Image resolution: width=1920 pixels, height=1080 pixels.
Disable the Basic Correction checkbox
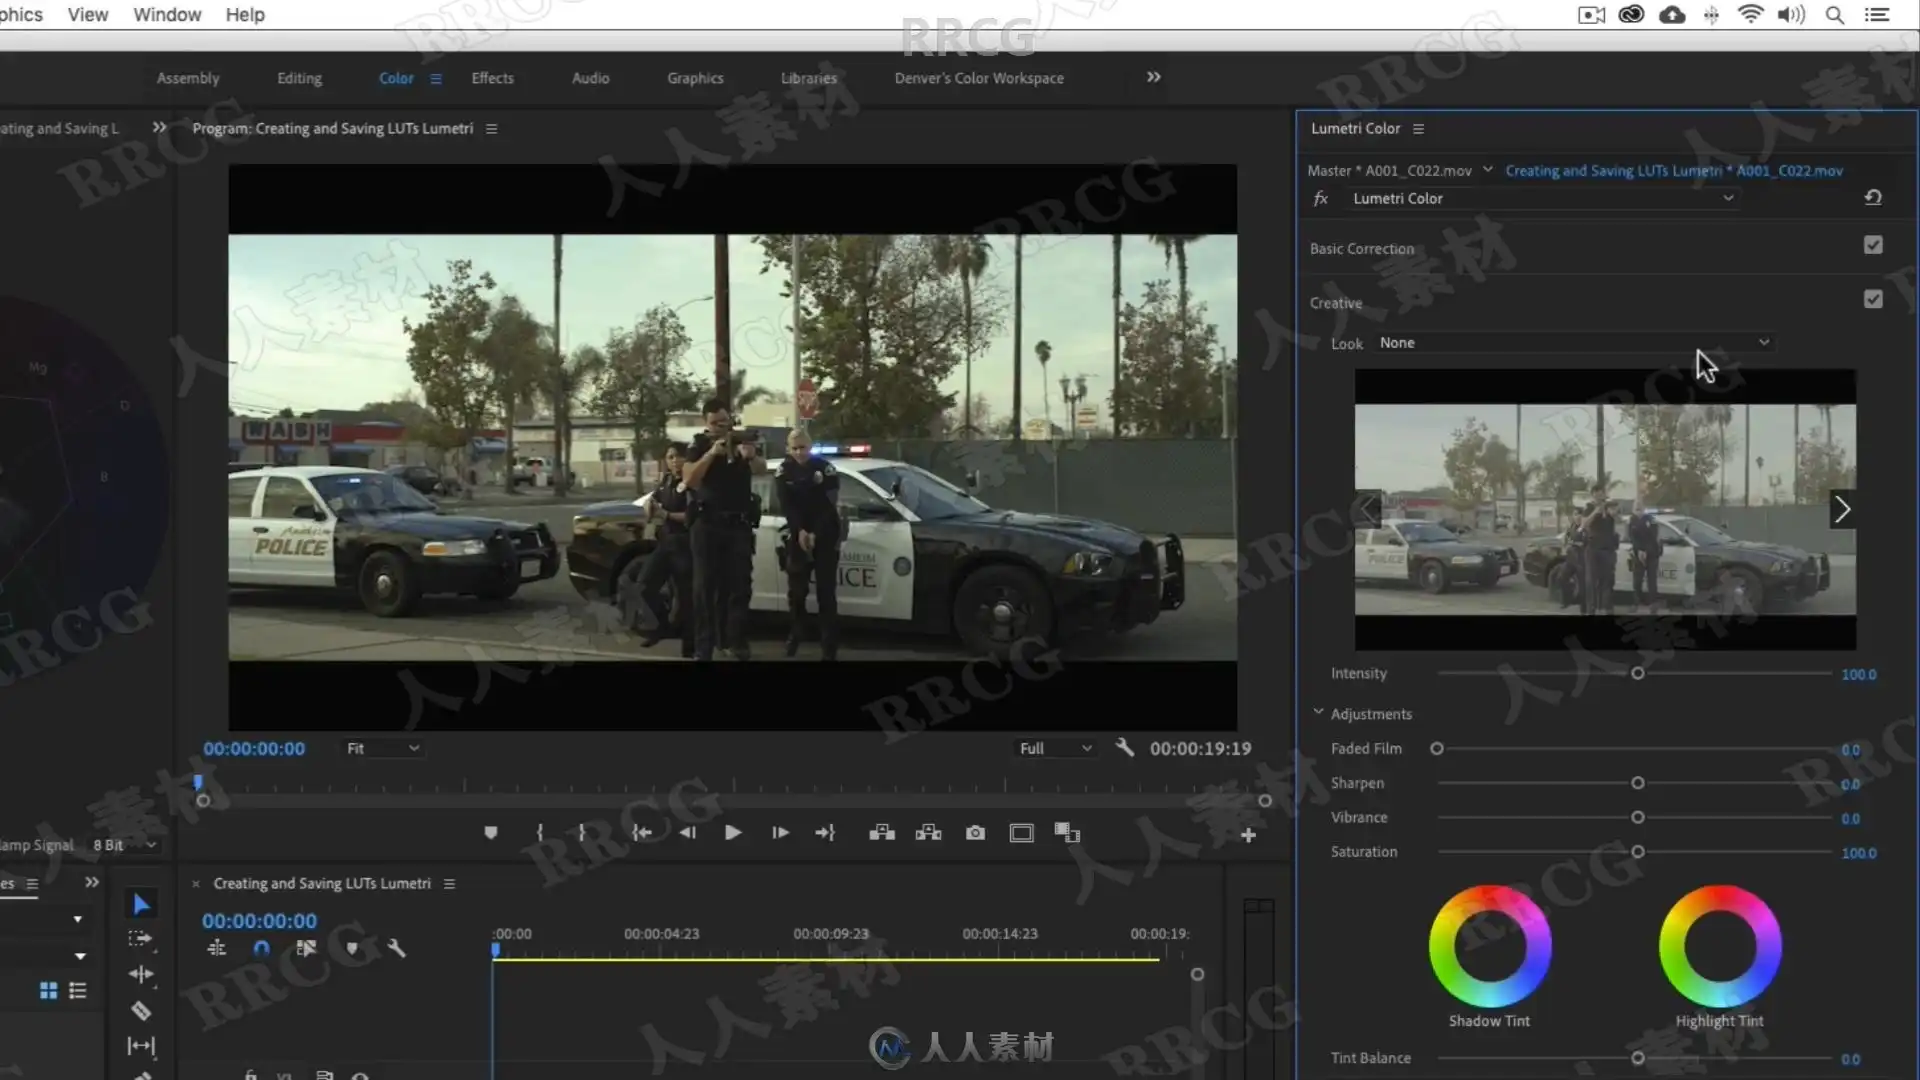tap(1873, 245)
